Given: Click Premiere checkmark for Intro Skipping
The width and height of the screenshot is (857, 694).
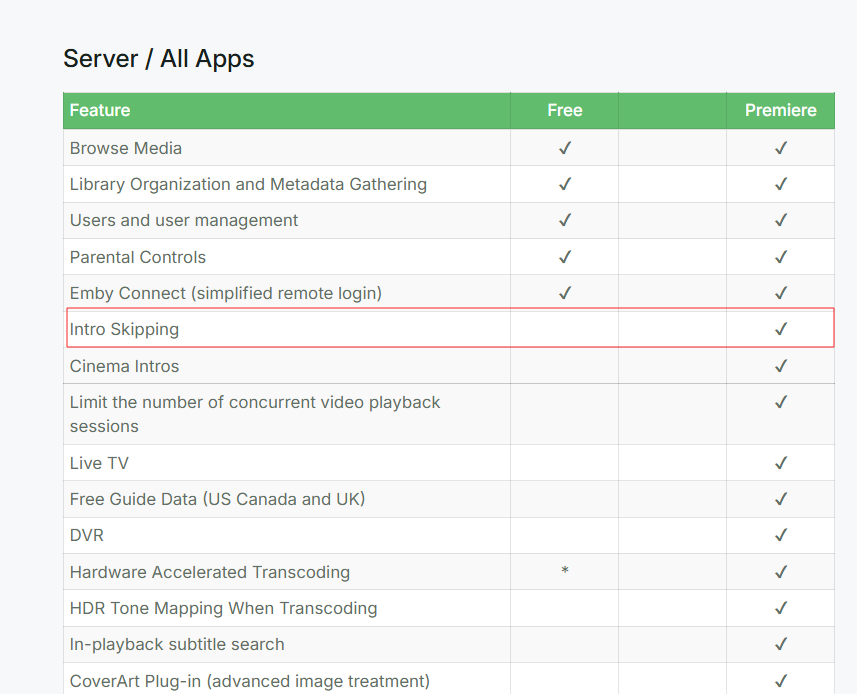Looking at the screenshot, I should point(780,329).
